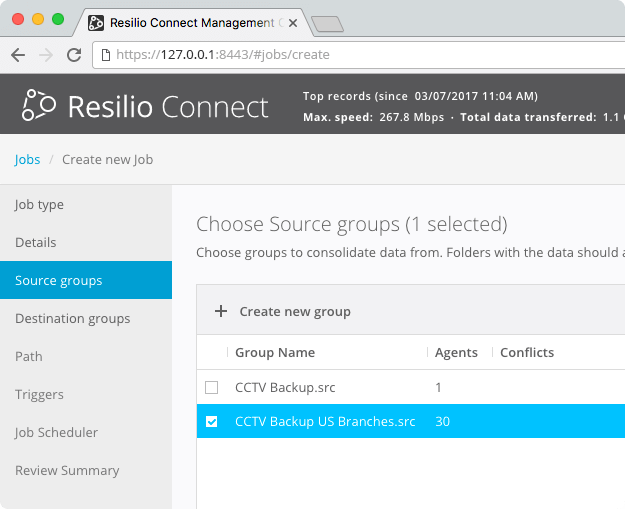This screenshot has width=625, height=509.
Task: Reload the page with refresh icon
Action: 74,55
